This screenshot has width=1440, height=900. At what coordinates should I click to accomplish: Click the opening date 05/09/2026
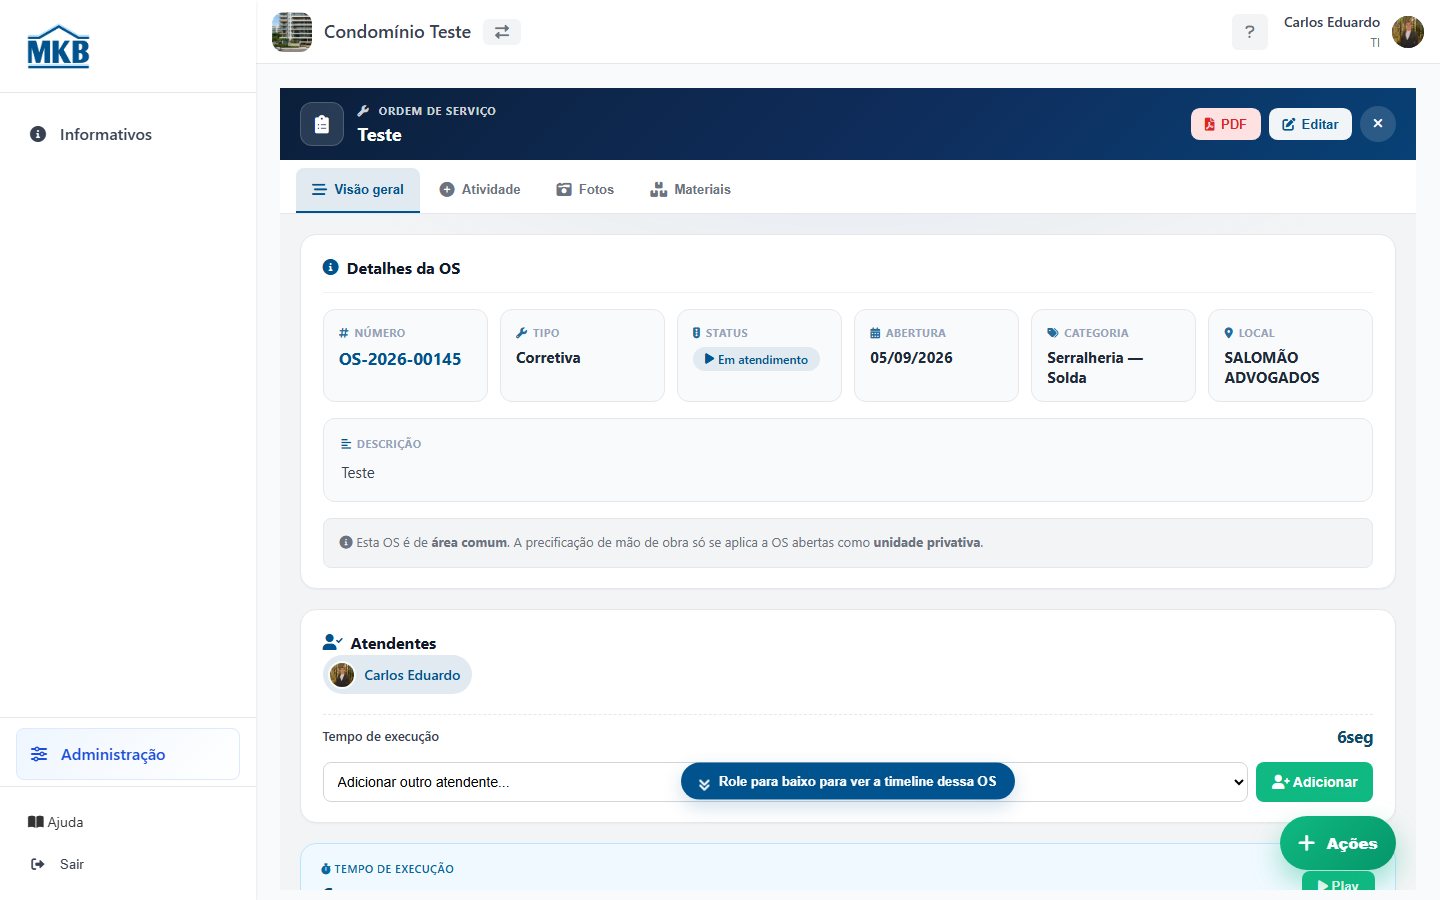911,358
